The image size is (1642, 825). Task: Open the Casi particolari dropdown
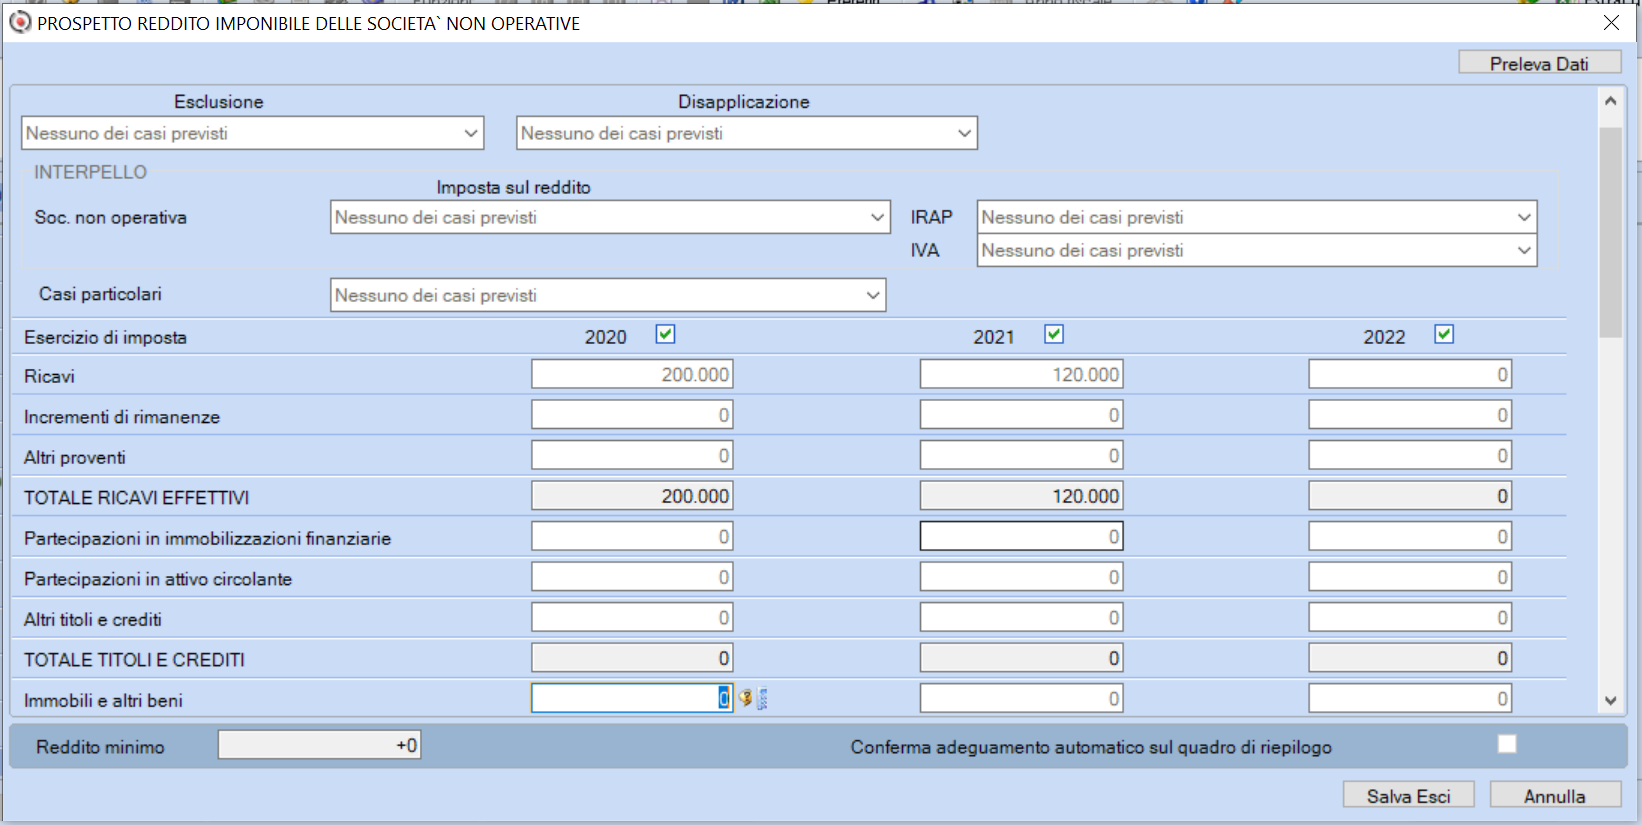pyautogui.click(x=608, y=295)
